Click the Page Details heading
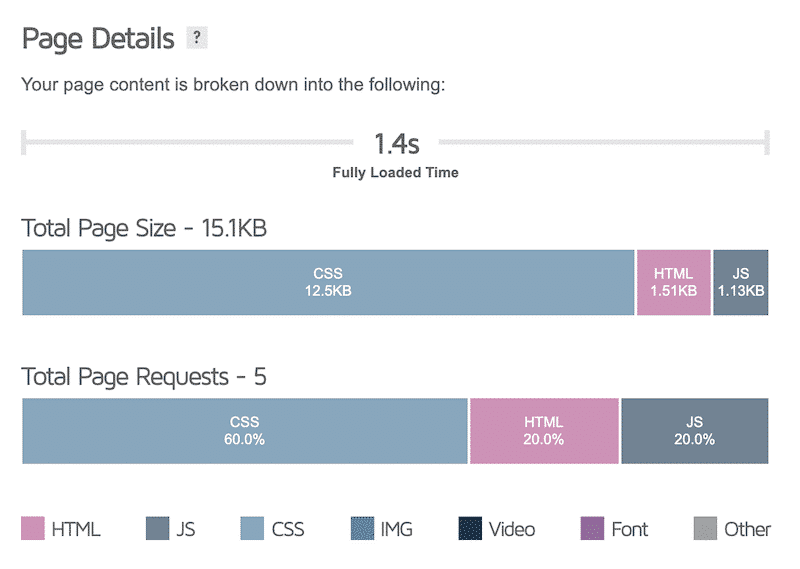Viewport: 800px width, 569px height. [x=98, y=39]
